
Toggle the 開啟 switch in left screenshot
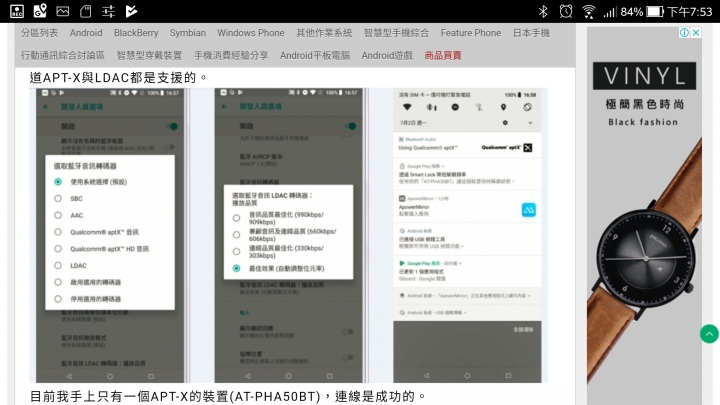pyautogui.click(x=172, y=126)
